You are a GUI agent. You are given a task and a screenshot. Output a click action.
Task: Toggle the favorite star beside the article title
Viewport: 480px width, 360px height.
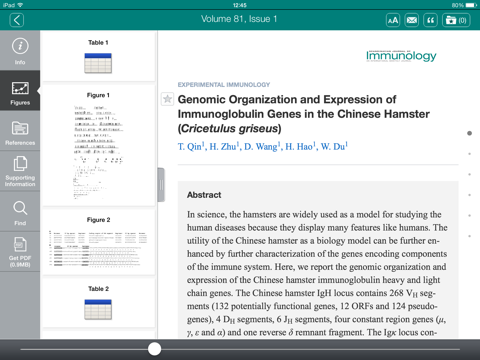click(167, 99)
